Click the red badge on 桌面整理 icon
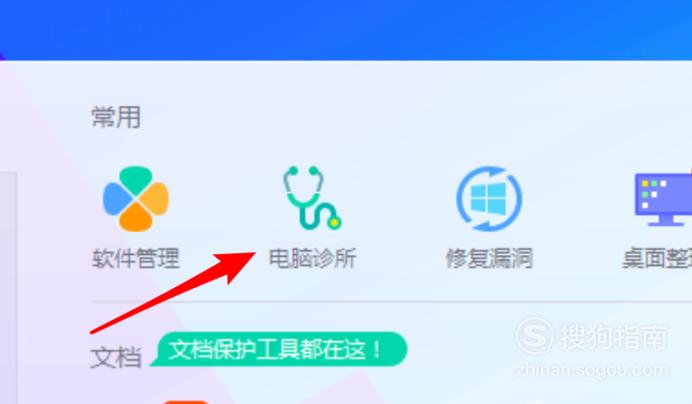This screenshot has width=692, height=404. pyautogui.click(x=690, y=171)
